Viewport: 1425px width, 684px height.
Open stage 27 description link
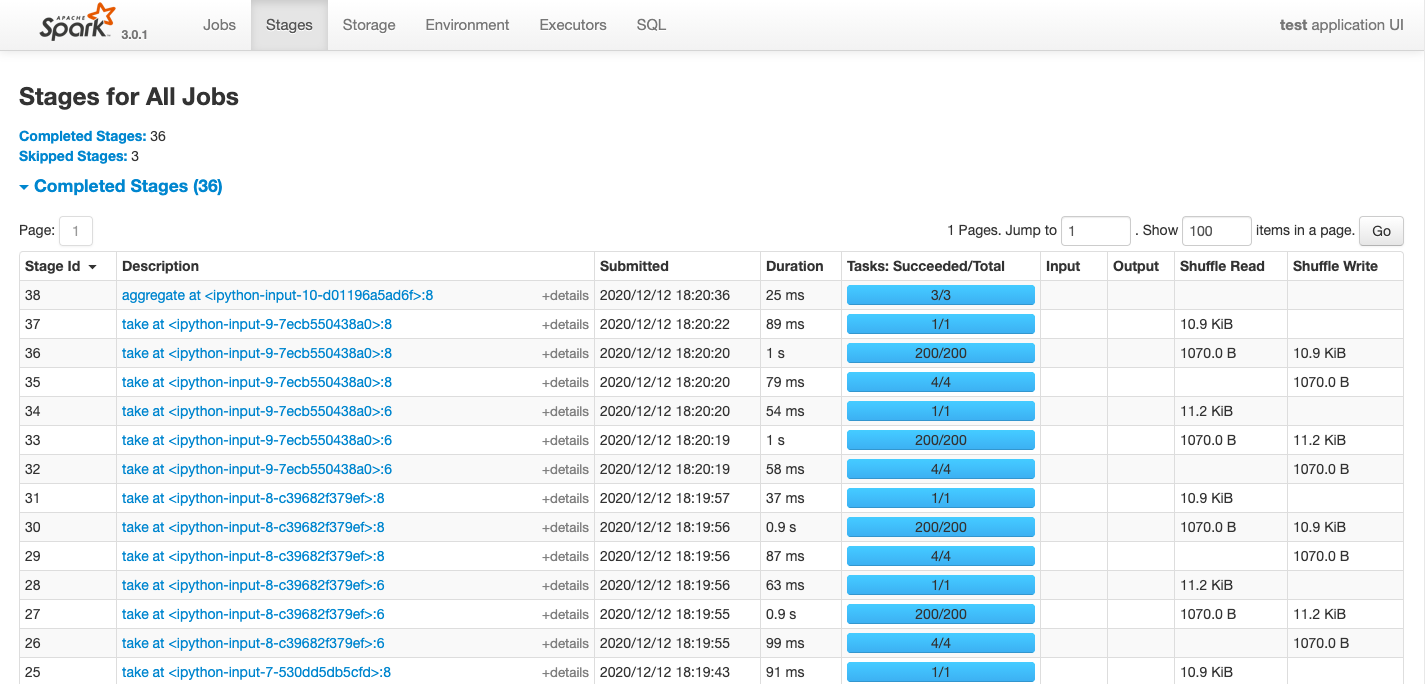[253, 614]
